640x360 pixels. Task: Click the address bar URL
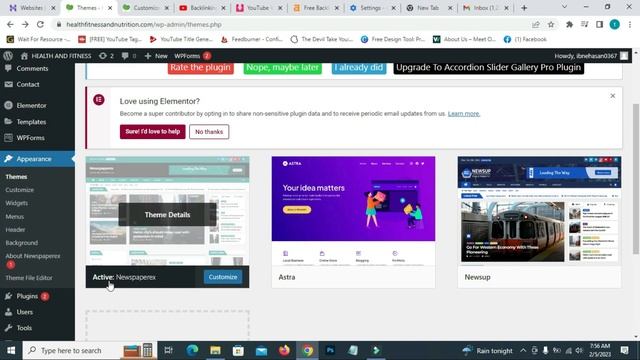coord(144,25)
